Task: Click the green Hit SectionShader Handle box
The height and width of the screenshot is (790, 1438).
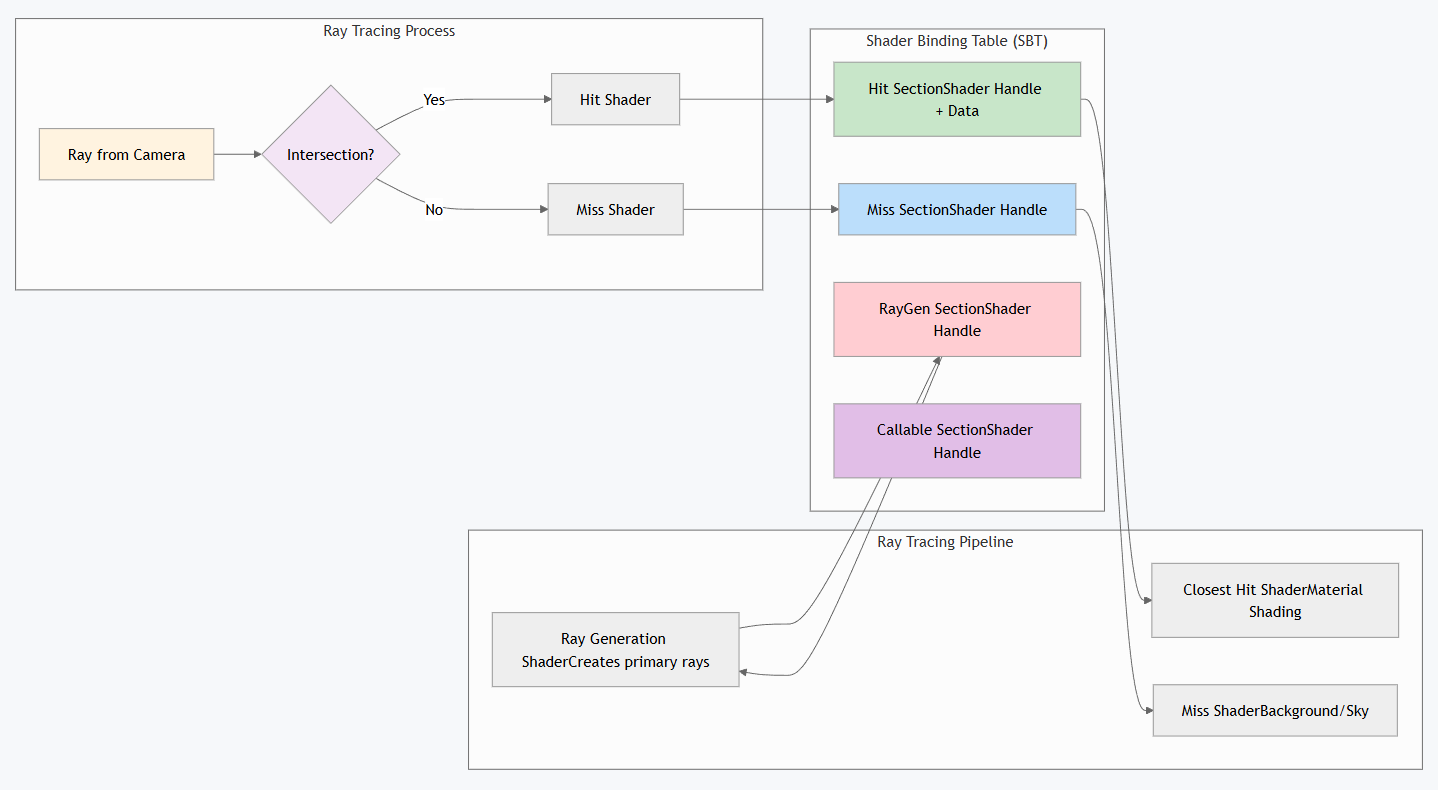Action: pos(957,99)
